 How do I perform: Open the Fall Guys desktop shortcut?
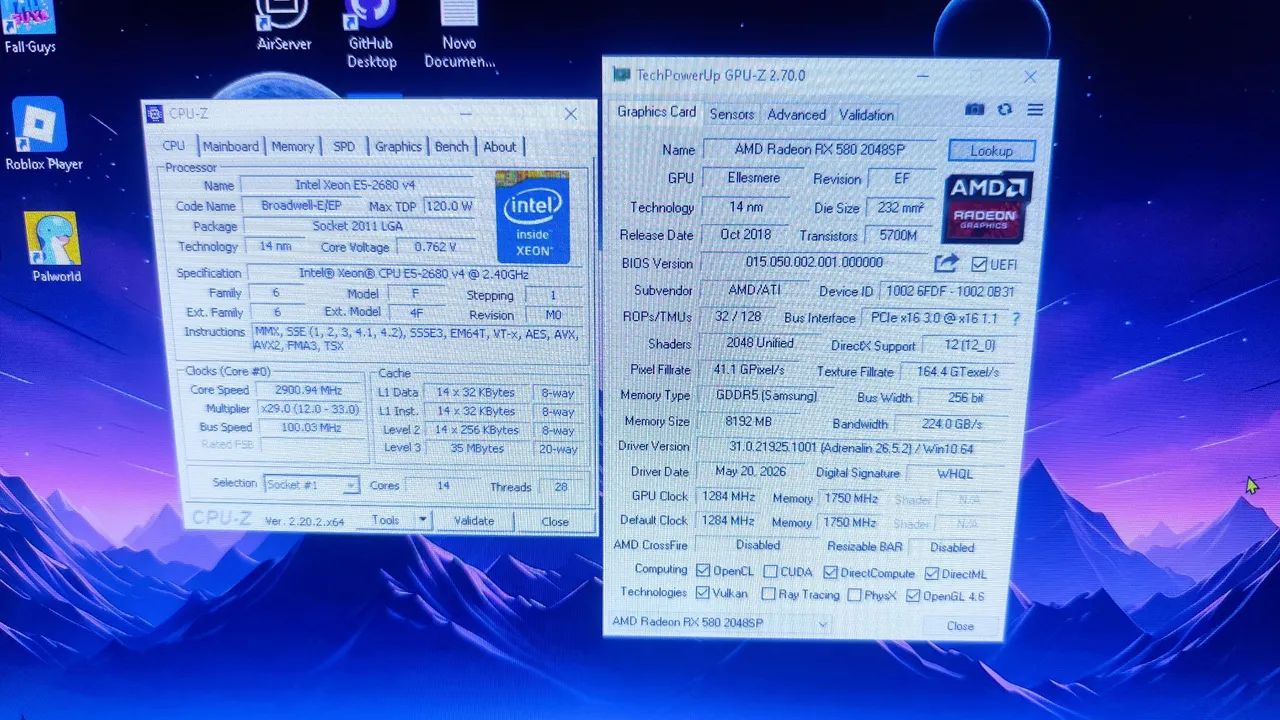pos(30,25)
